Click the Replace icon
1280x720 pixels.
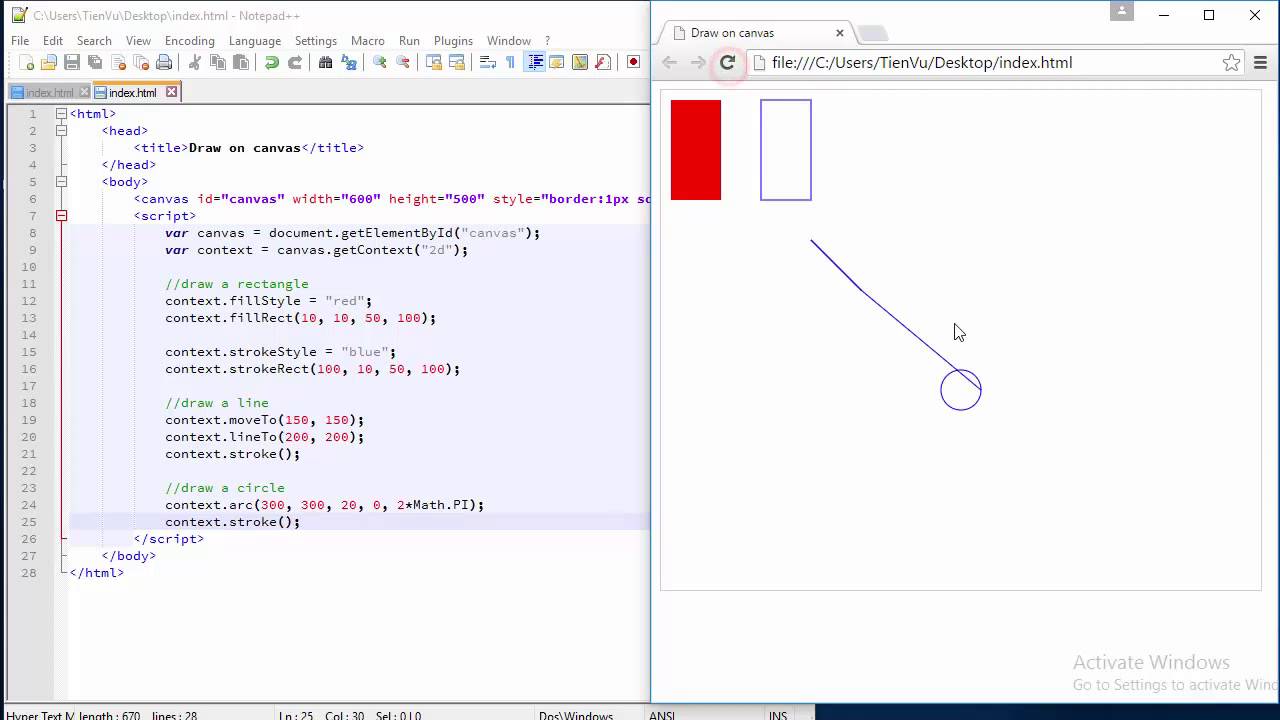(349, 62)
